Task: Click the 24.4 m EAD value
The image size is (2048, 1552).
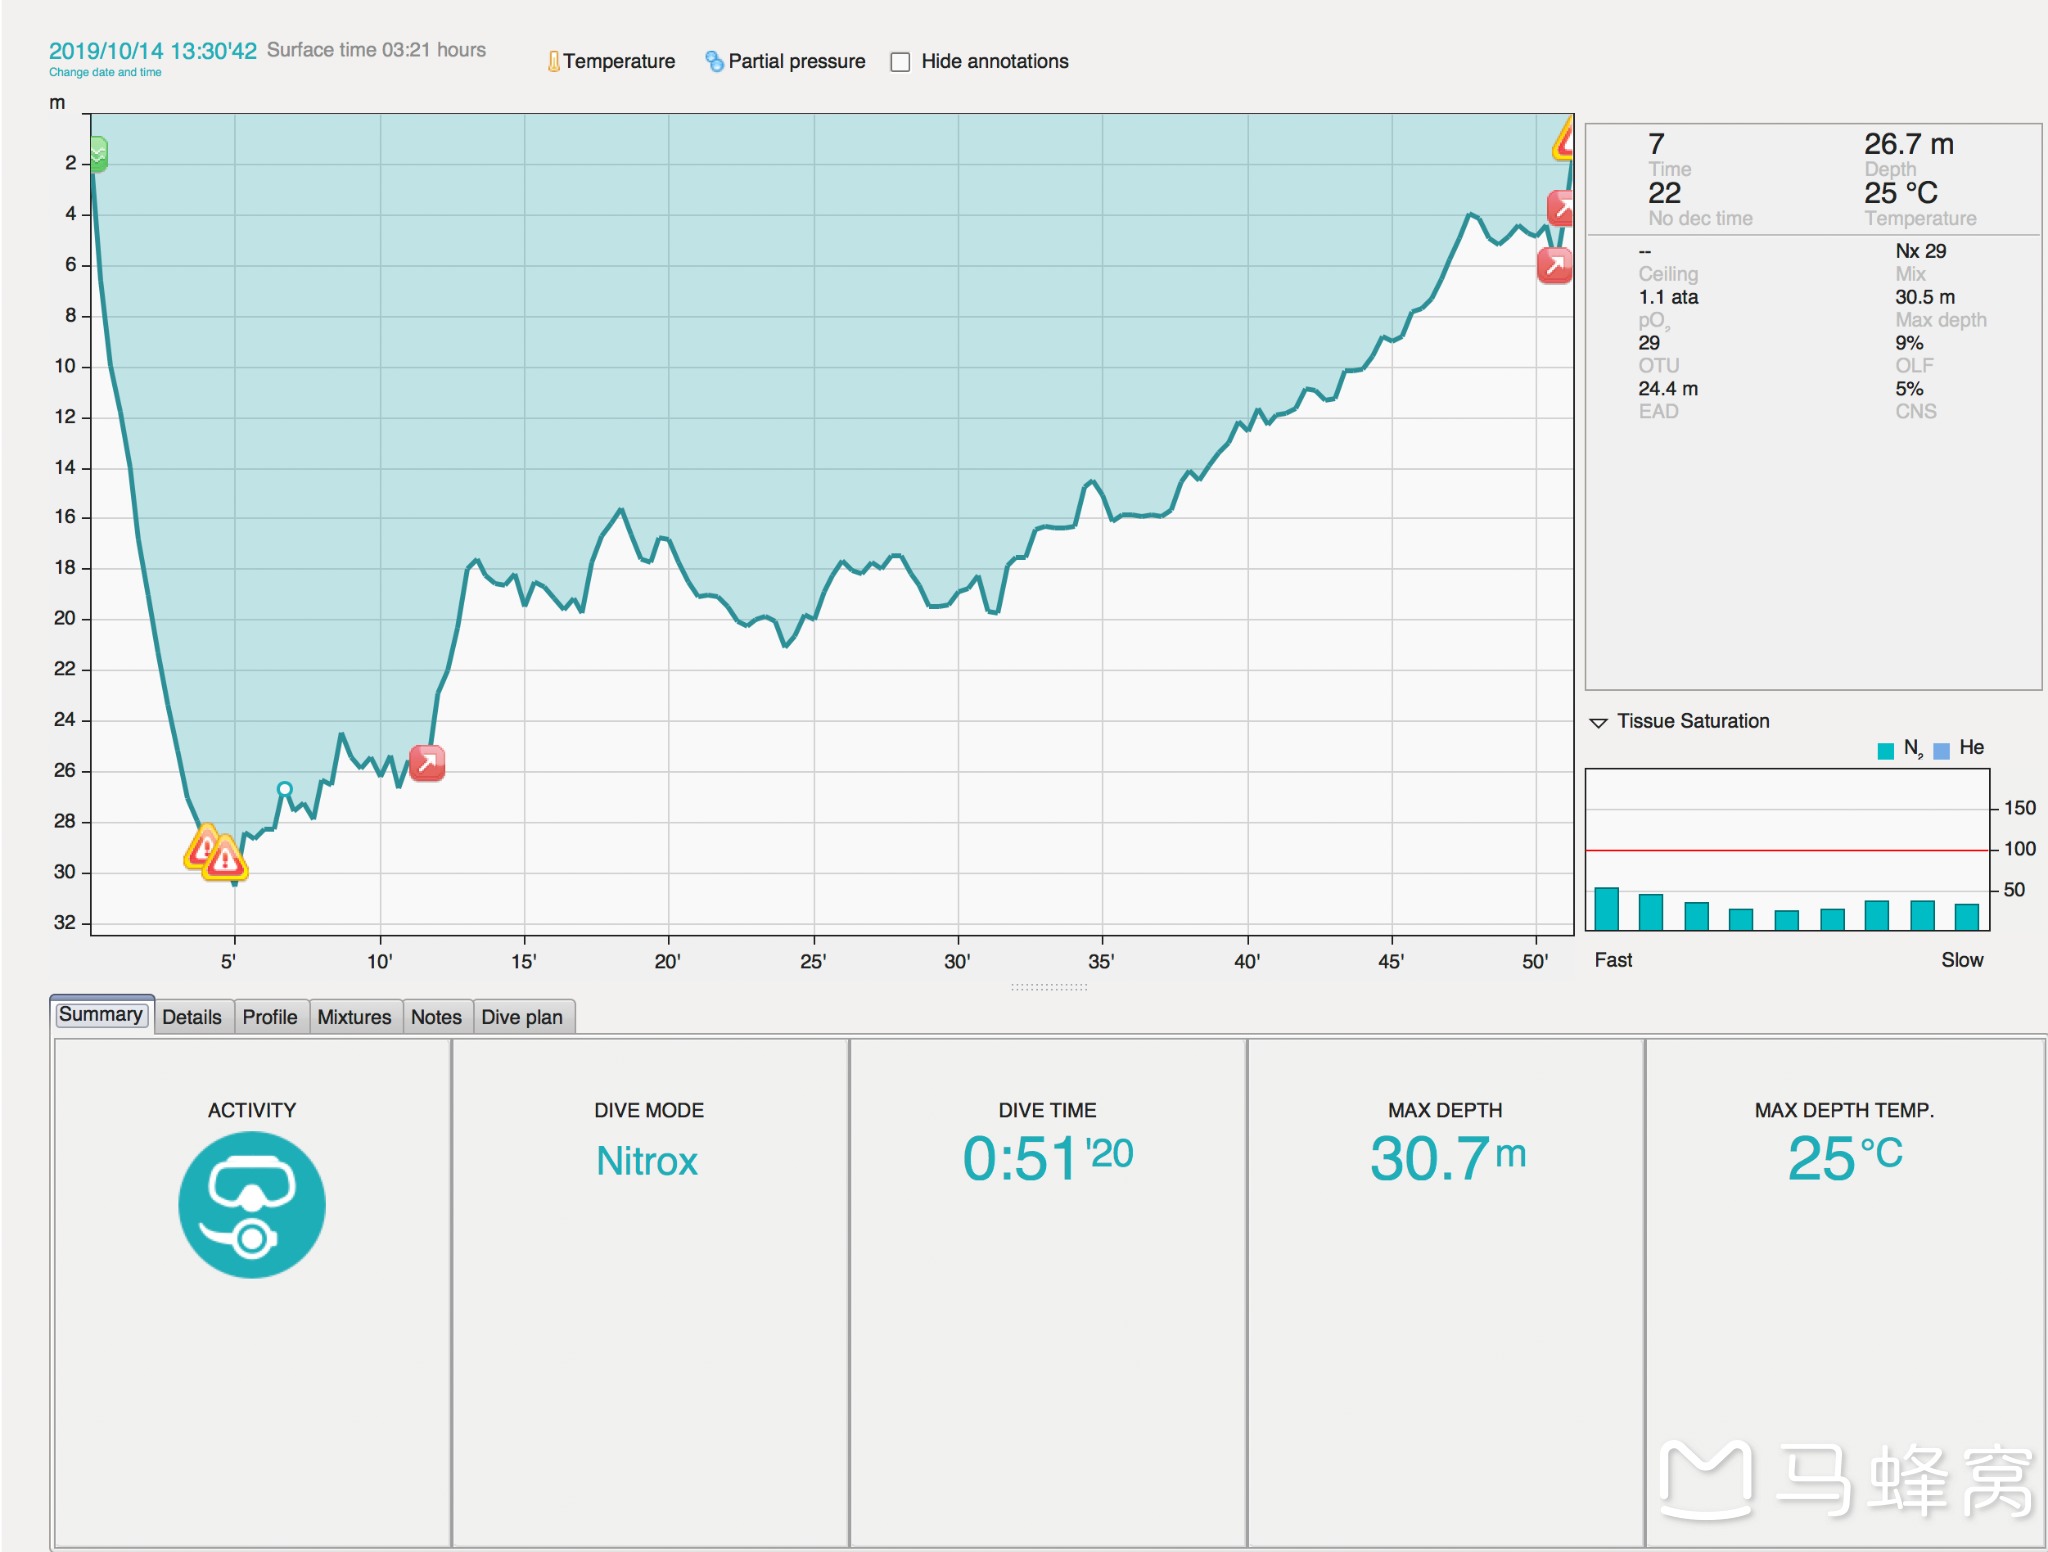Action: tap(1668, 389)
